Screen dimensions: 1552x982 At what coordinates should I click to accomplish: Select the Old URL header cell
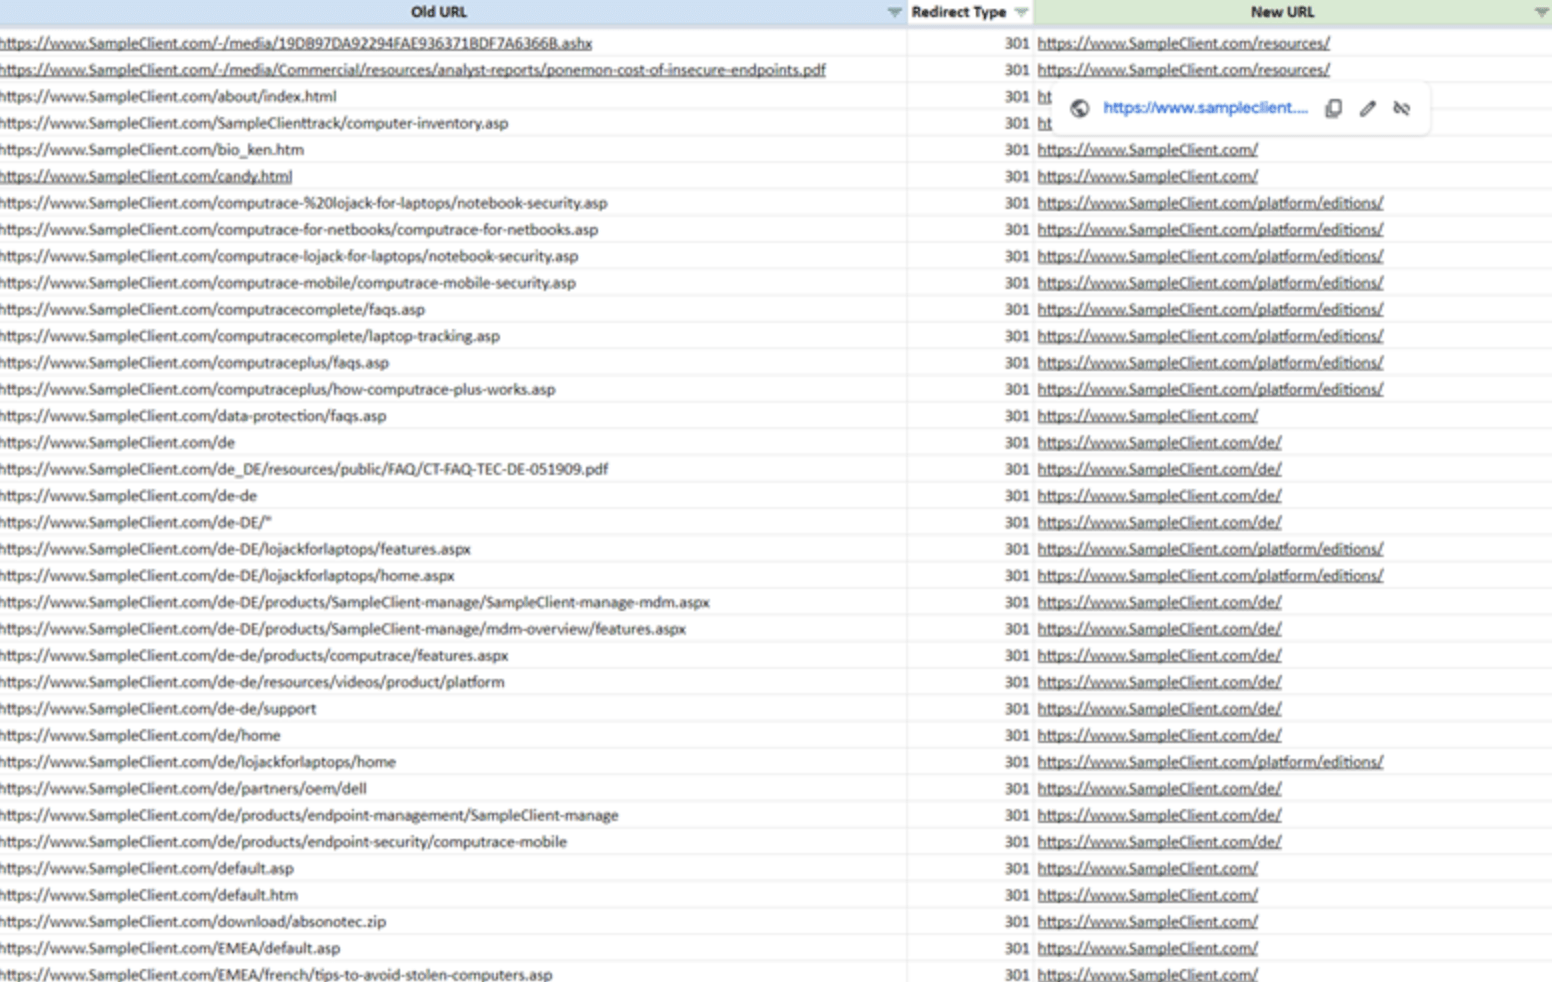point(438,12)
